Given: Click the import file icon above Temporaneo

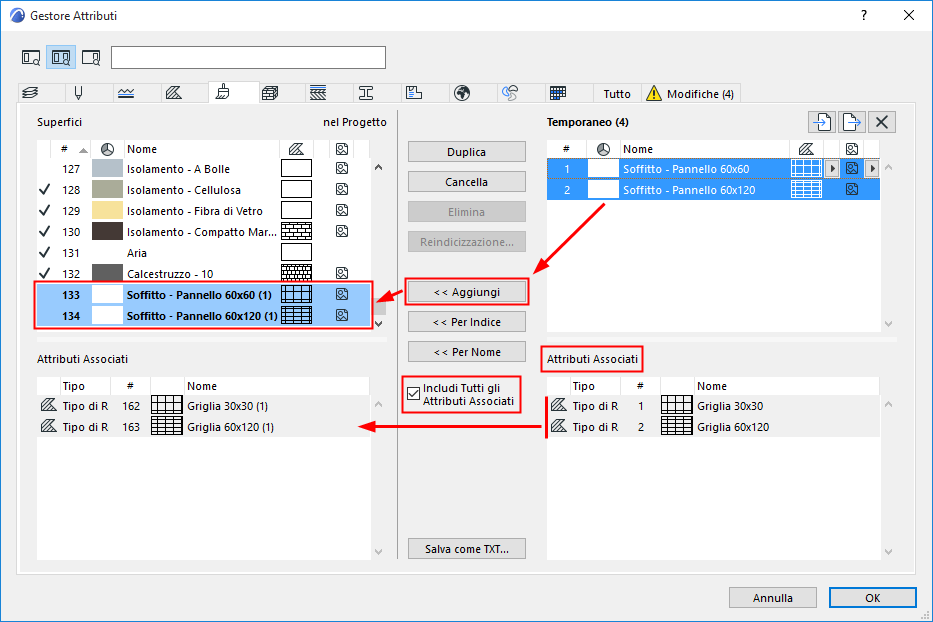Looking at the screenshot, I should pyautogui.click(x=822, y=122).
